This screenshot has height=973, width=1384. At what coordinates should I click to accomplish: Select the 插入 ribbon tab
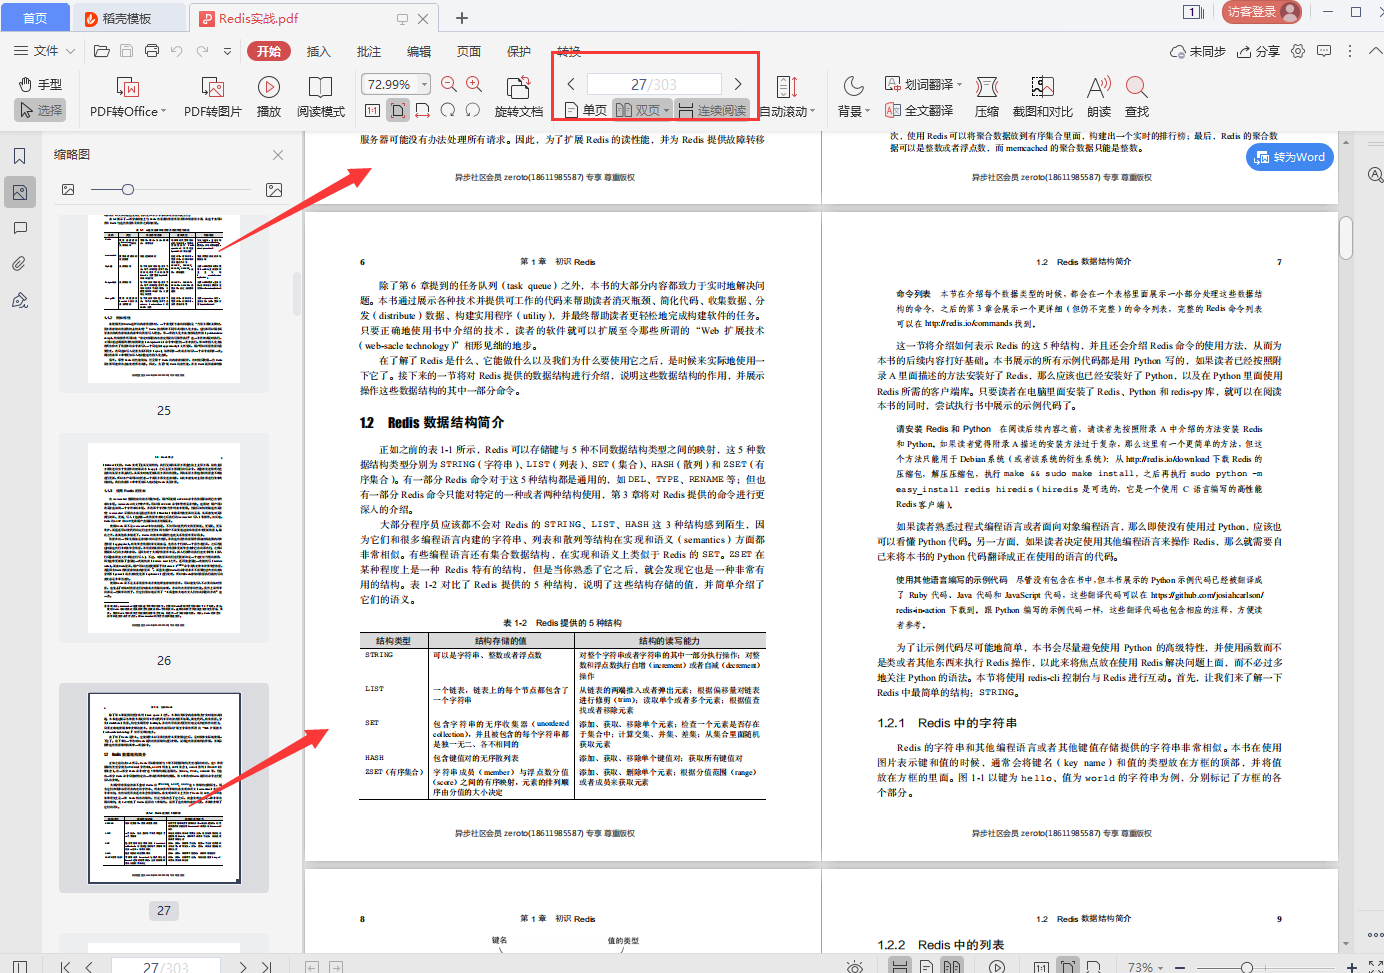point(319,51)
